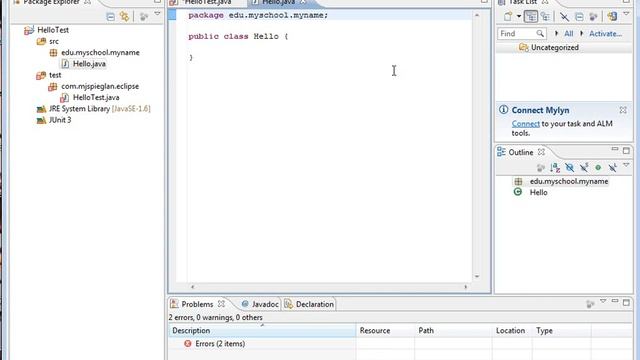Close the Problems tab

[x=221, y=304]
